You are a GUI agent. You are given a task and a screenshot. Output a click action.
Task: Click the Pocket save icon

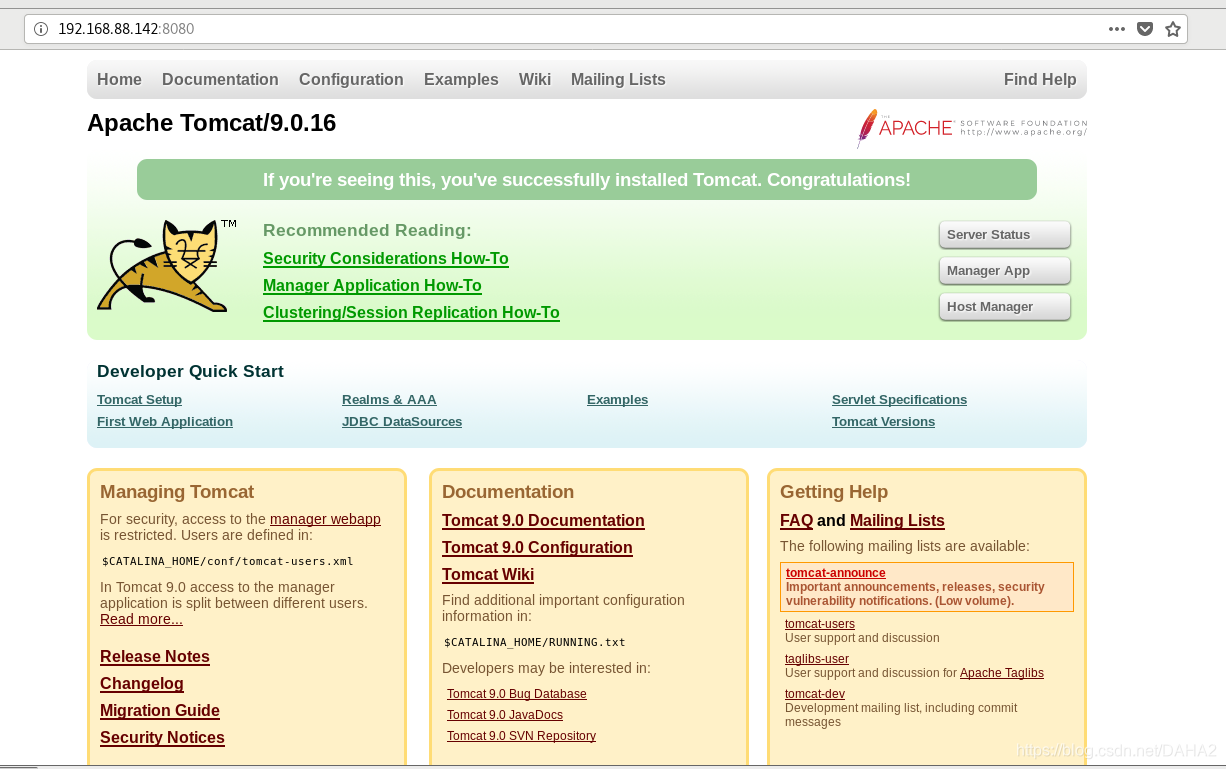tap(1145, 29)
